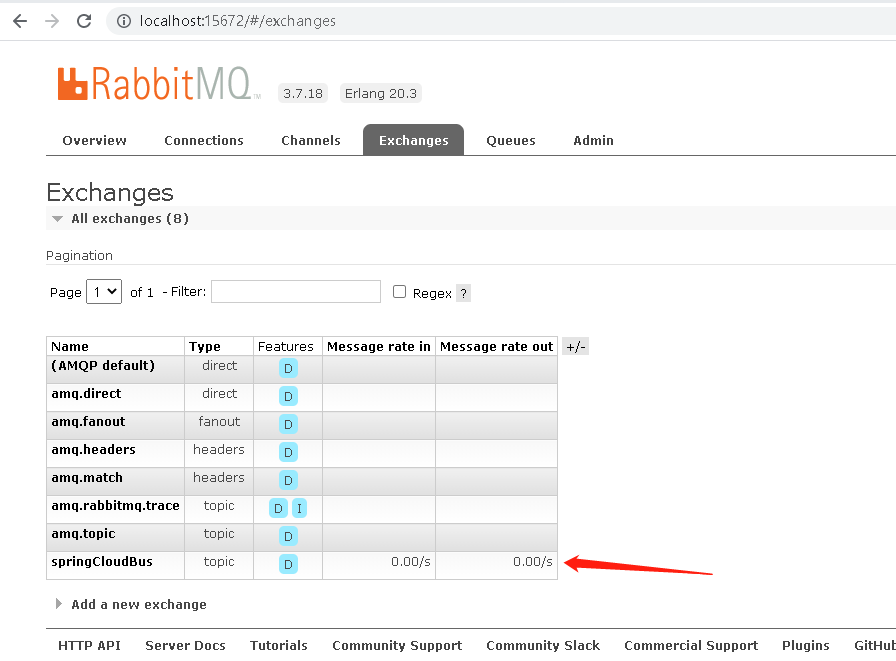This screenshot has height=661, width=896.
Task: Click the Pagination label
Action: coord(79,255)
